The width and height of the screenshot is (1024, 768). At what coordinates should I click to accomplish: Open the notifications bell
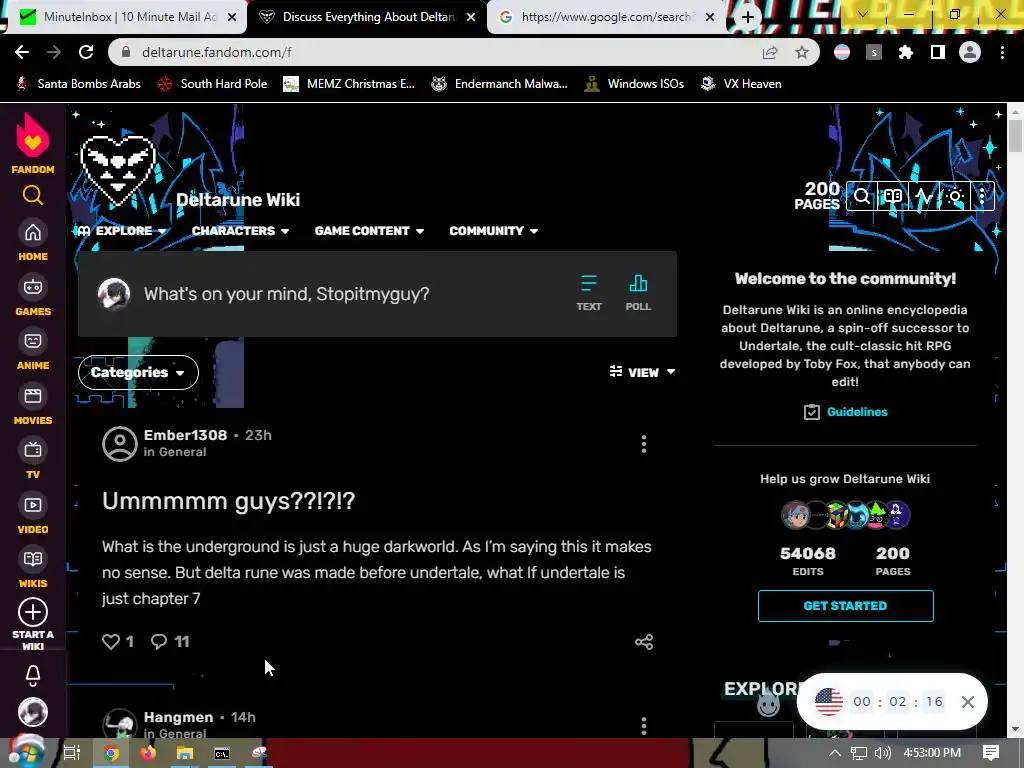pyautogui.click(x=33, y=675)
